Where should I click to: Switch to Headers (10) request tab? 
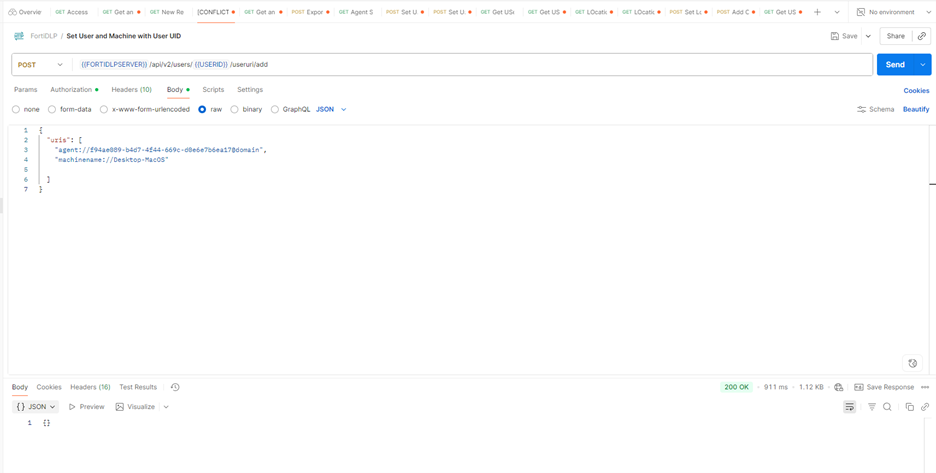[x=131, y=90]
